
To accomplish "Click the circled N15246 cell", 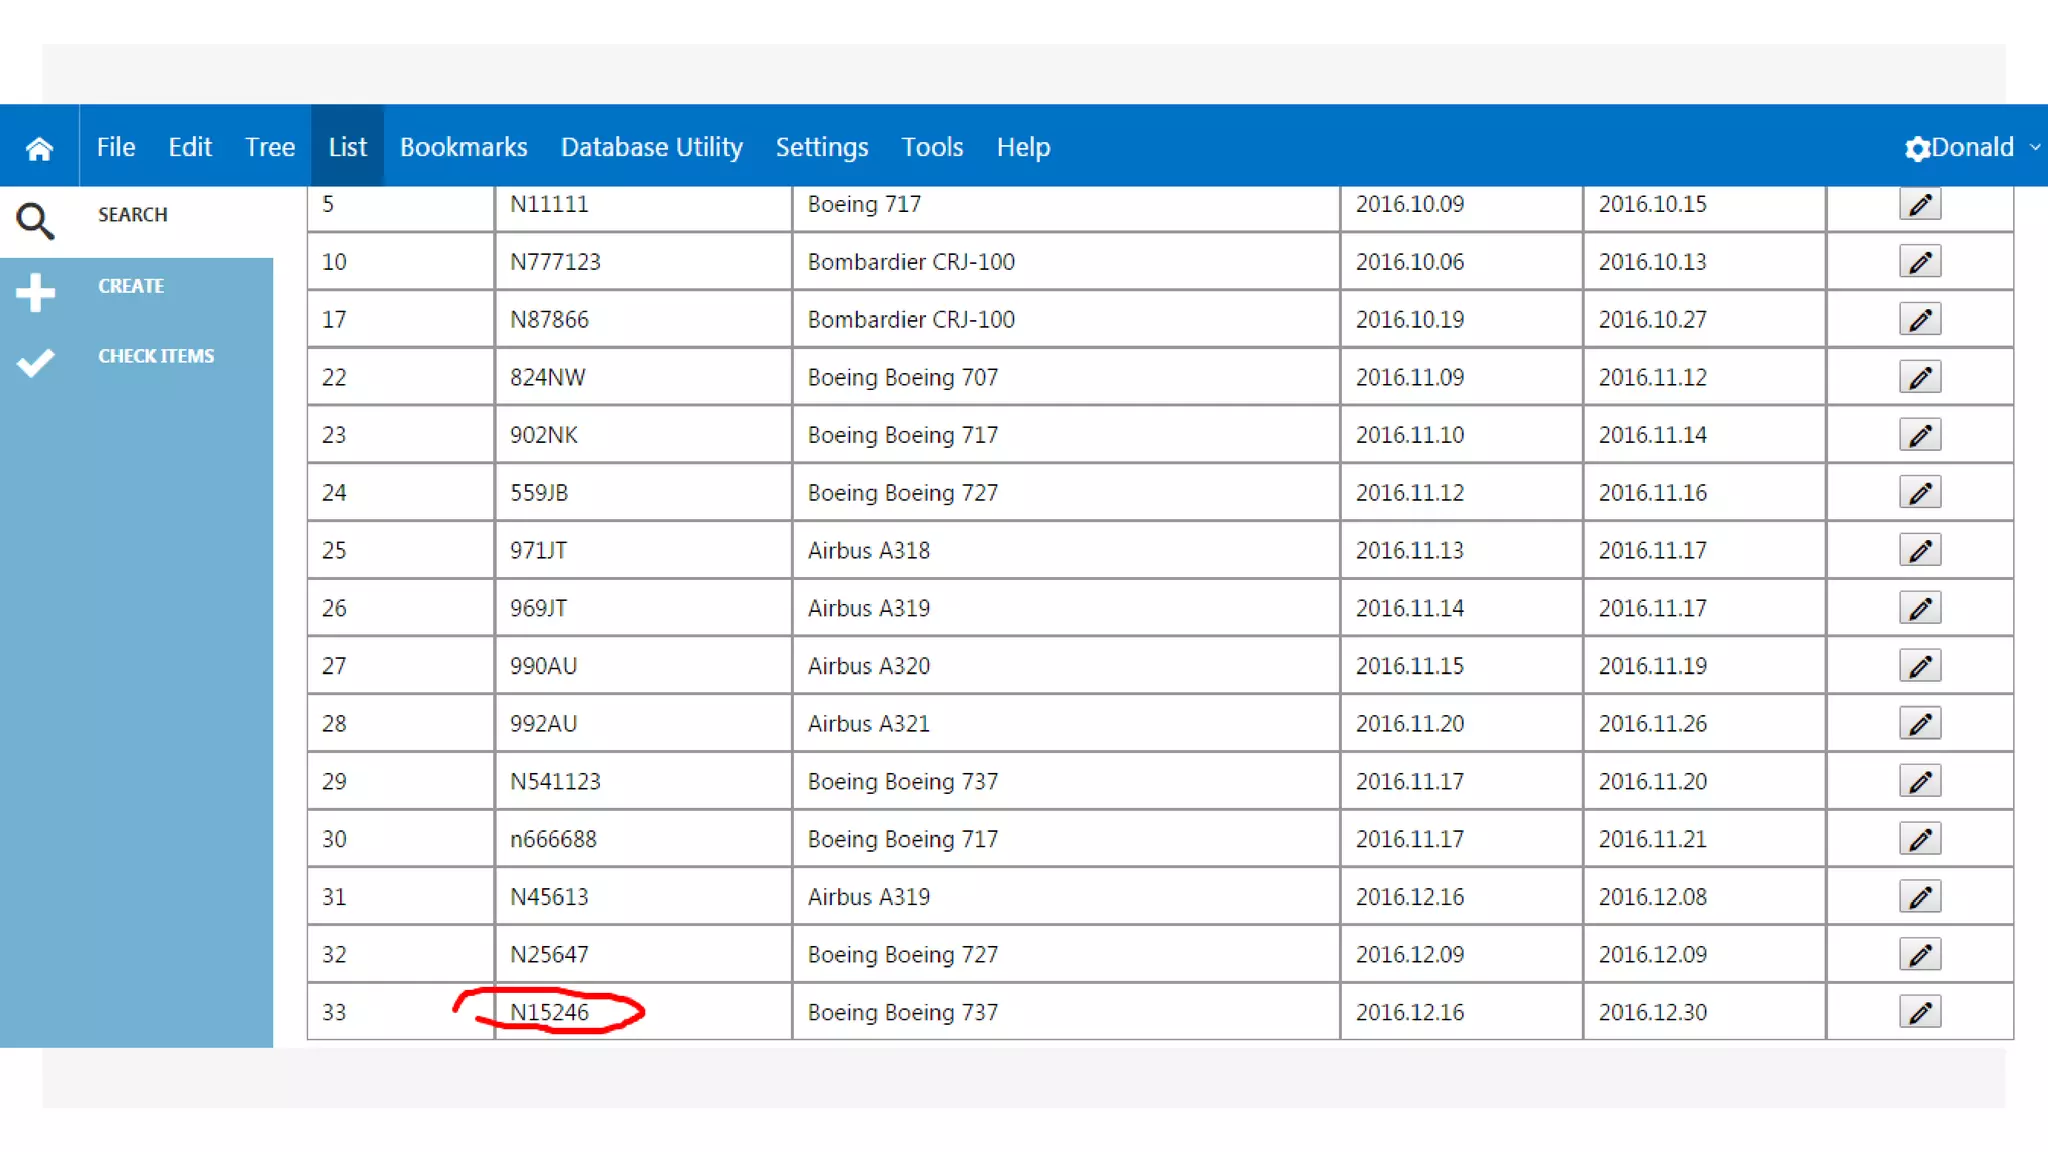I will pyautogui.click(x=550, y=1012).
